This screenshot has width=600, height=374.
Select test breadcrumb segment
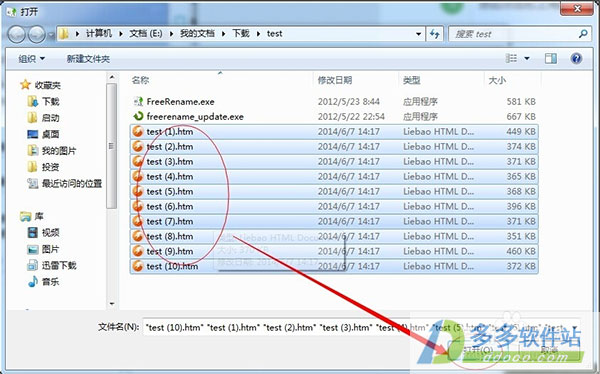pyautogui.click(x=274, y=34)
